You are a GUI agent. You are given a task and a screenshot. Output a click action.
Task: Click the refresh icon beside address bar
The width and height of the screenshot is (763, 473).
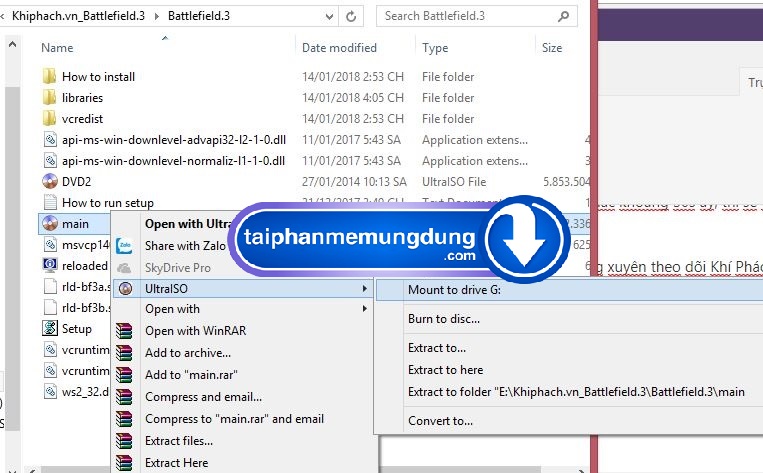(x=351, y=17)
